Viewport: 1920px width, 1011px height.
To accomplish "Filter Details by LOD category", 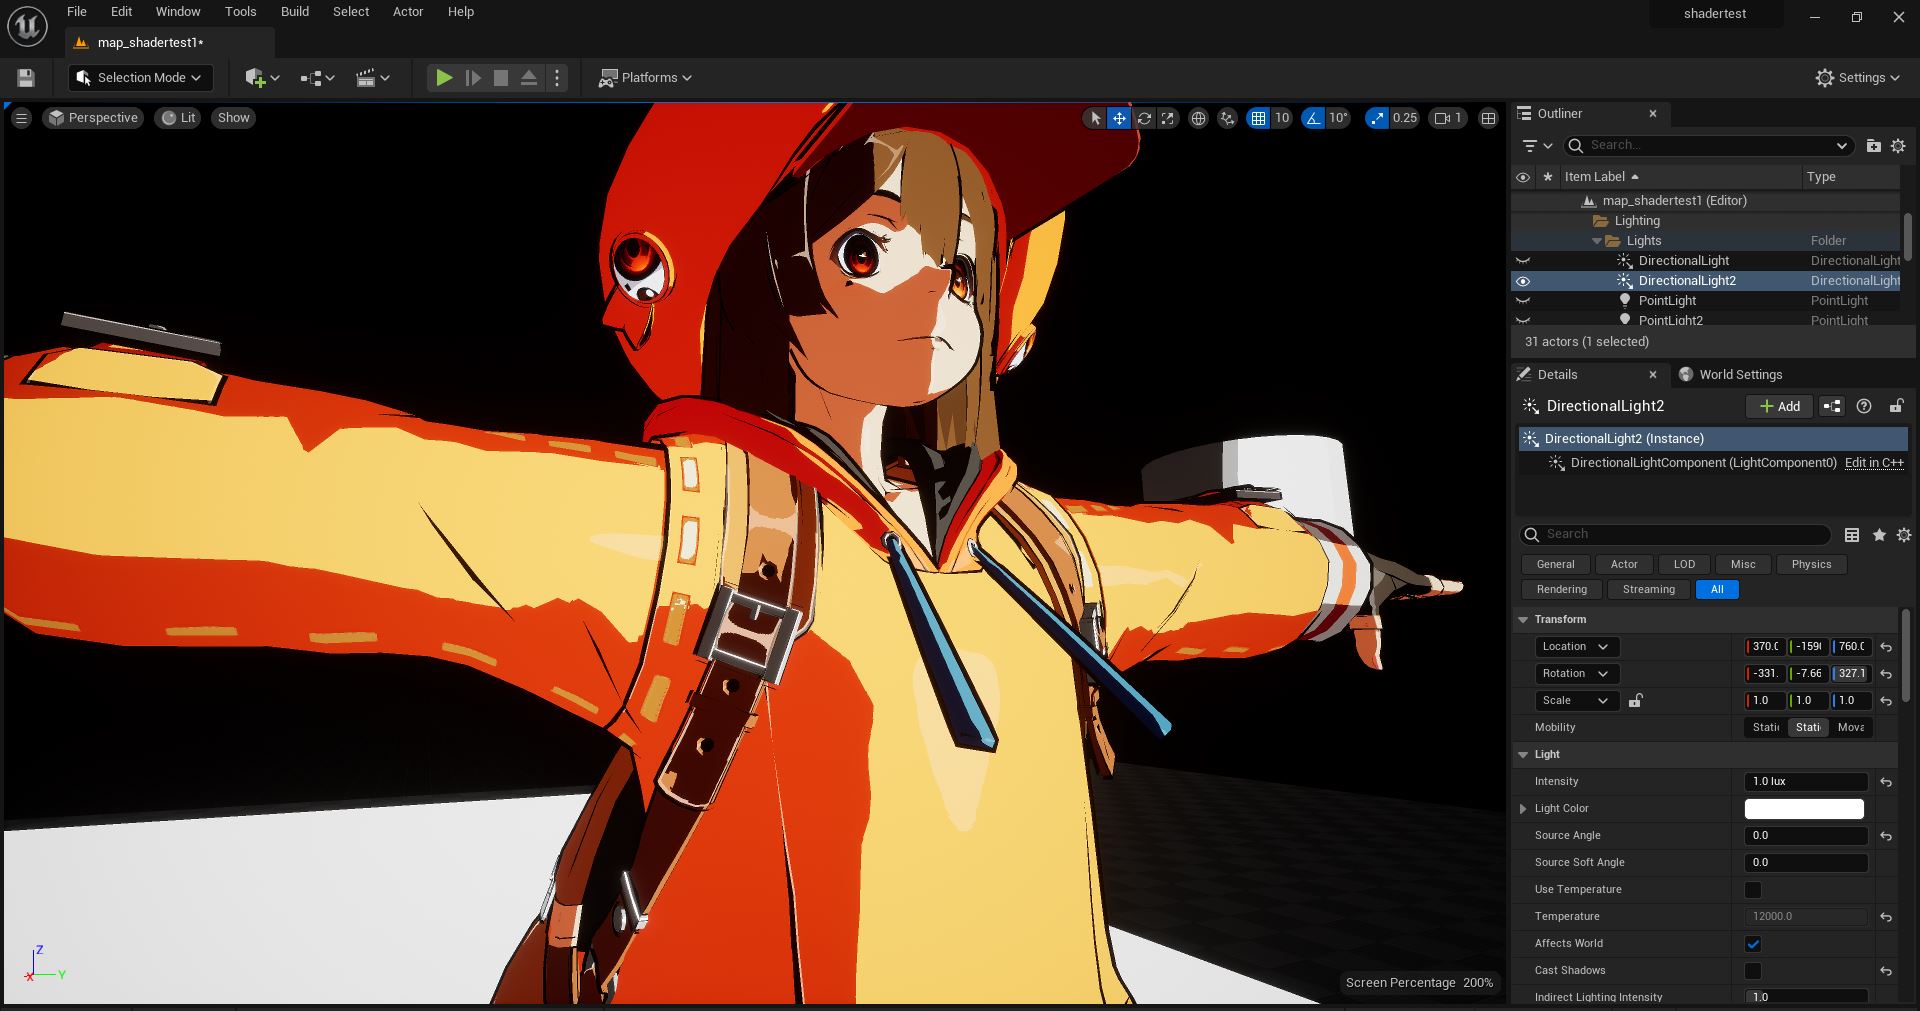I will pyautogui.click(x=1684, y=564).
